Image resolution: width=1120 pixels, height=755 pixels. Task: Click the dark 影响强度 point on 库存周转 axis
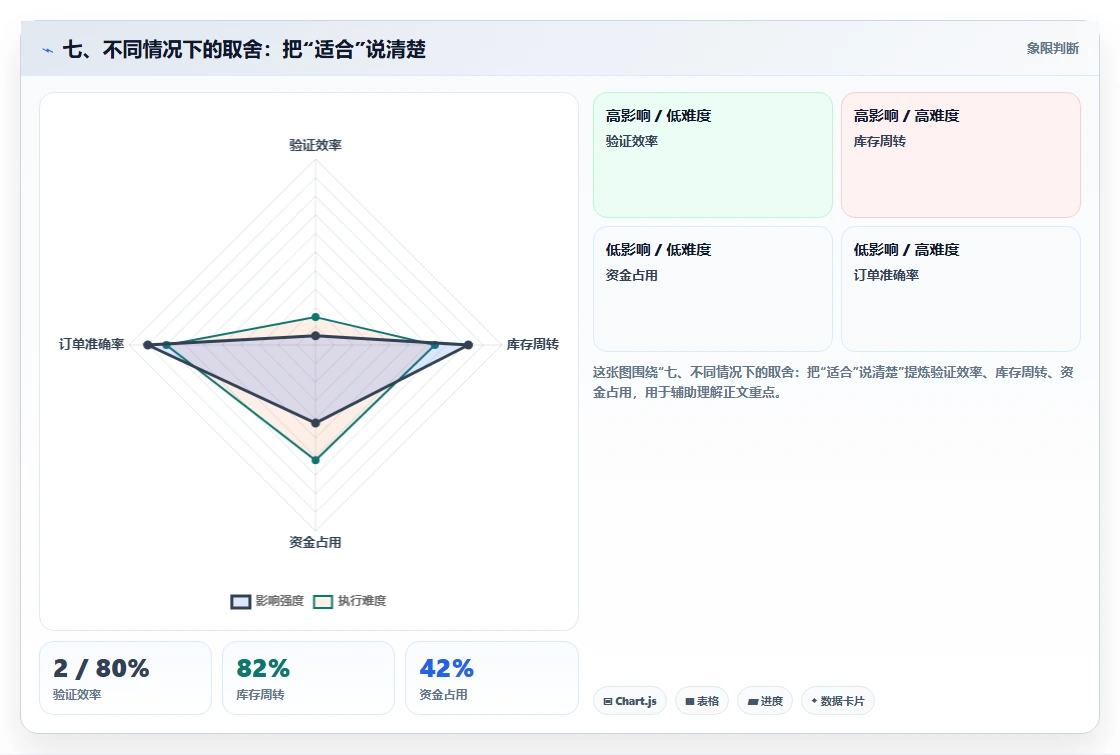pyautogui.click(x=469, y=345)
